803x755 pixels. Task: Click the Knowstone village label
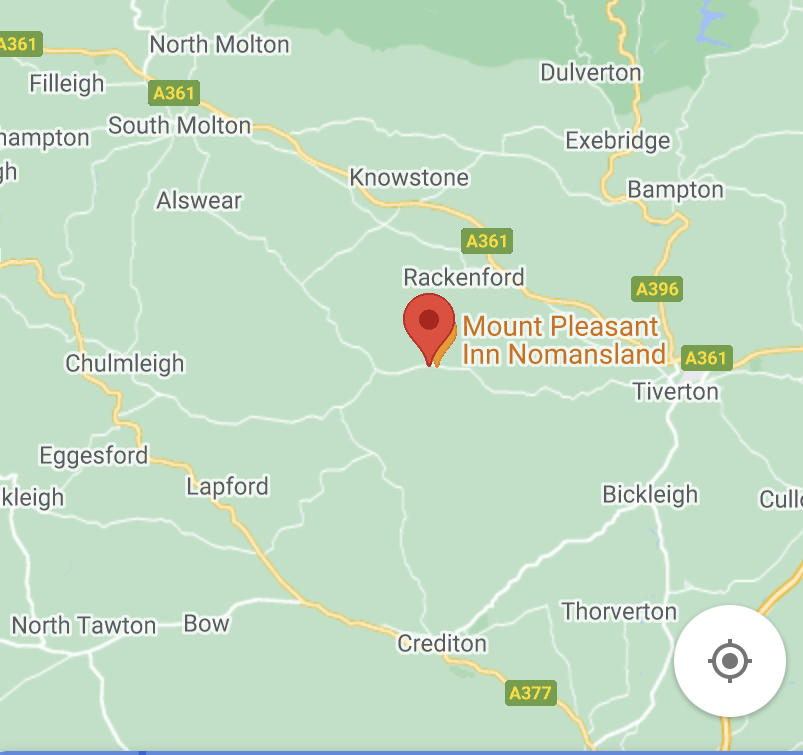(x=409, y=178)
